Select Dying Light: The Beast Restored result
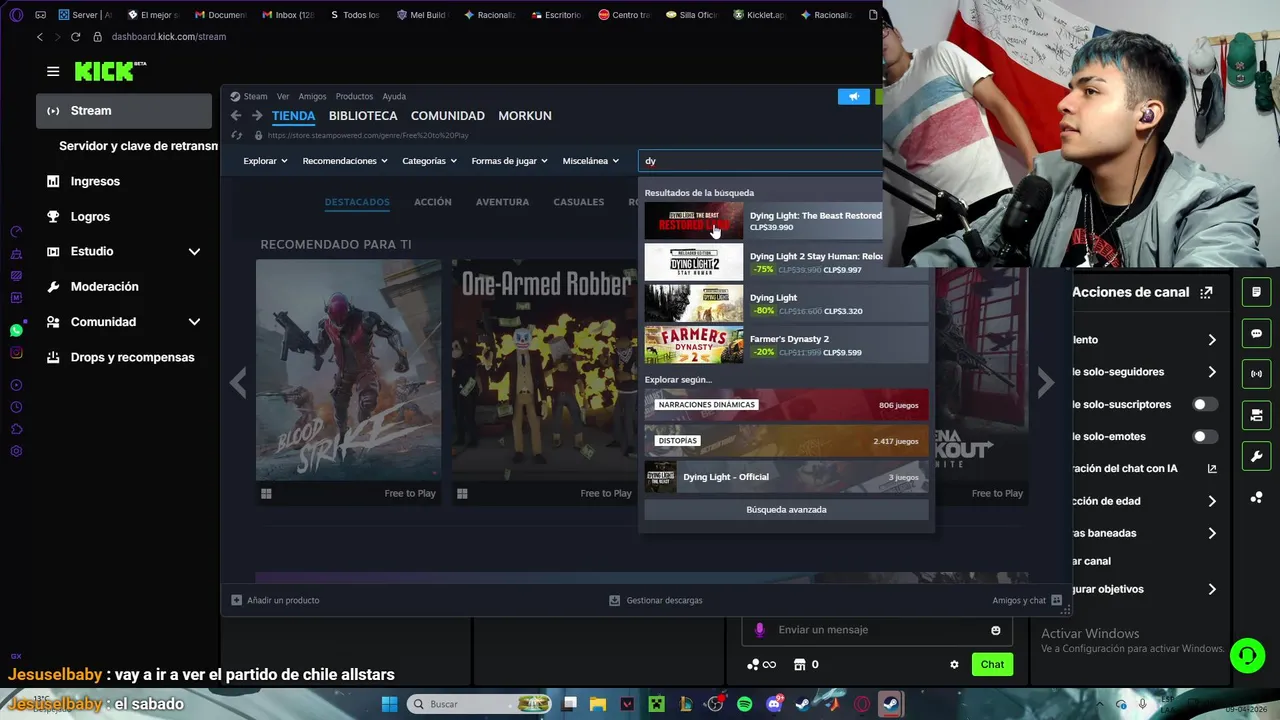The width and height of the screenshot is (1280, 720). pyautogui.click(x=763, y=221)
